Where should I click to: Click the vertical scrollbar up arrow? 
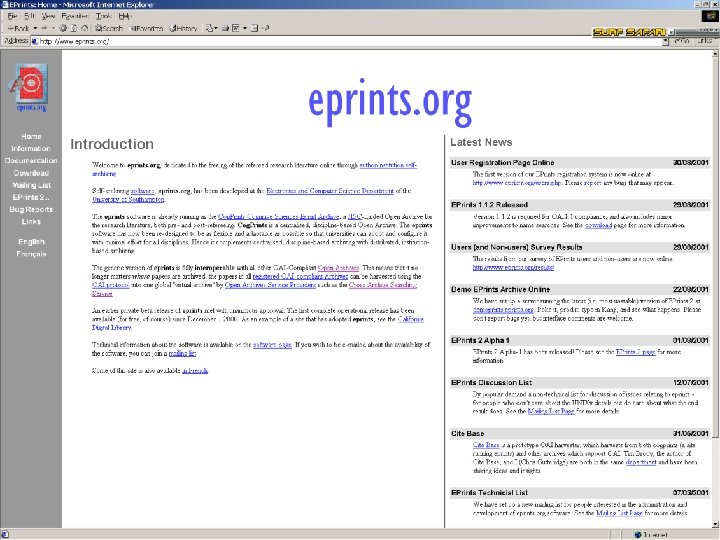(715, 54)
